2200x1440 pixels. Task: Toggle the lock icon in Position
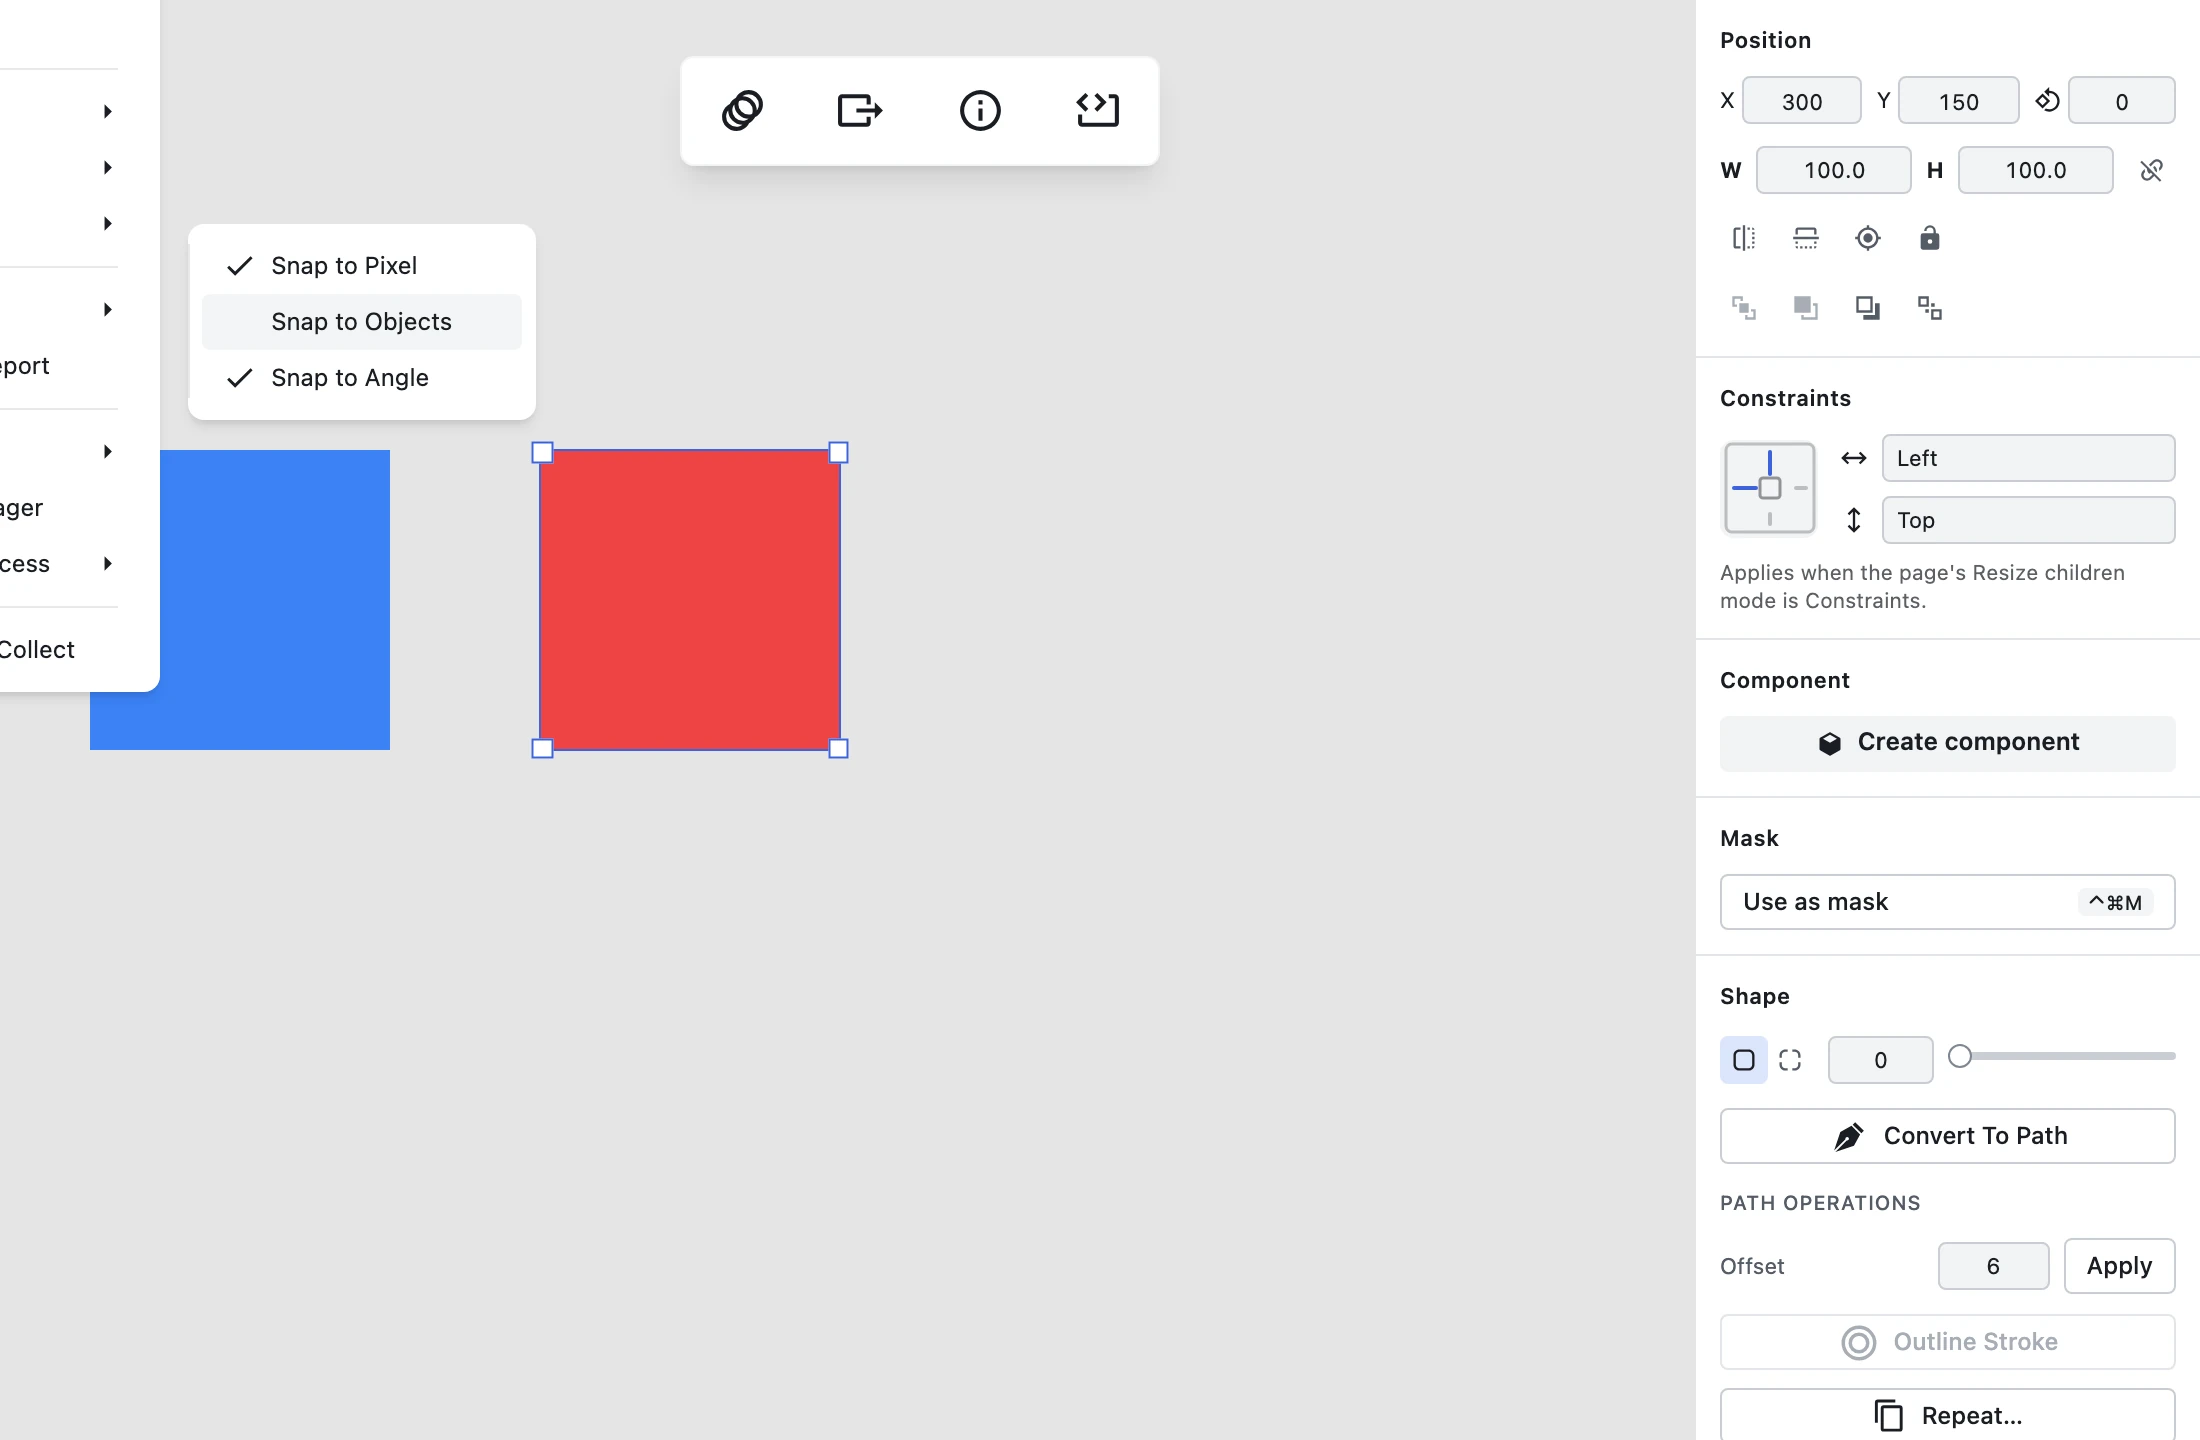coord(1930,238)
